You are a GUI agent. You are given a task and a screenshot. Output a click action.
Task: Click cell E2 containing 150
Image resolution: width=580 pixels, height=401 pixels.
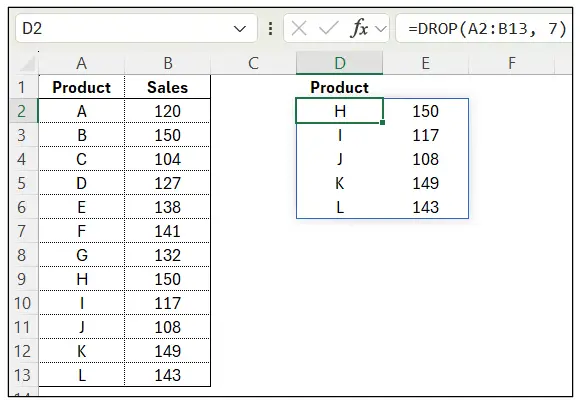coord(425,111)
